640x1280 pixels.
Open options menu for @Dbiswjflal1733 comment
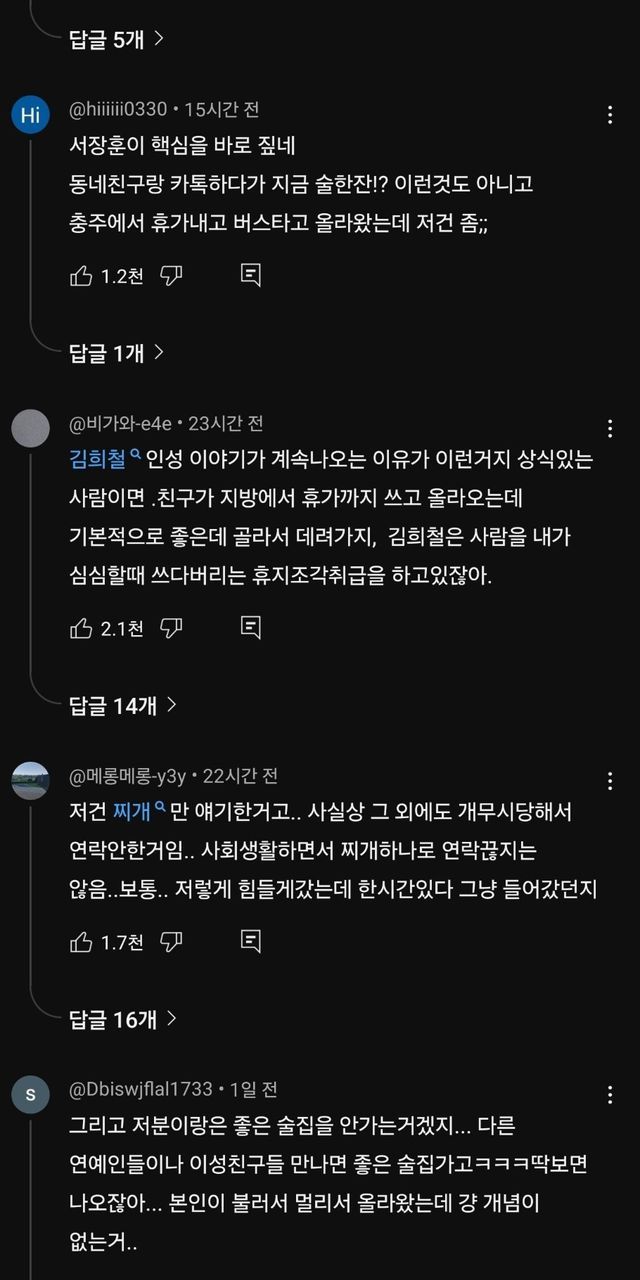[x=610, y=1095]
